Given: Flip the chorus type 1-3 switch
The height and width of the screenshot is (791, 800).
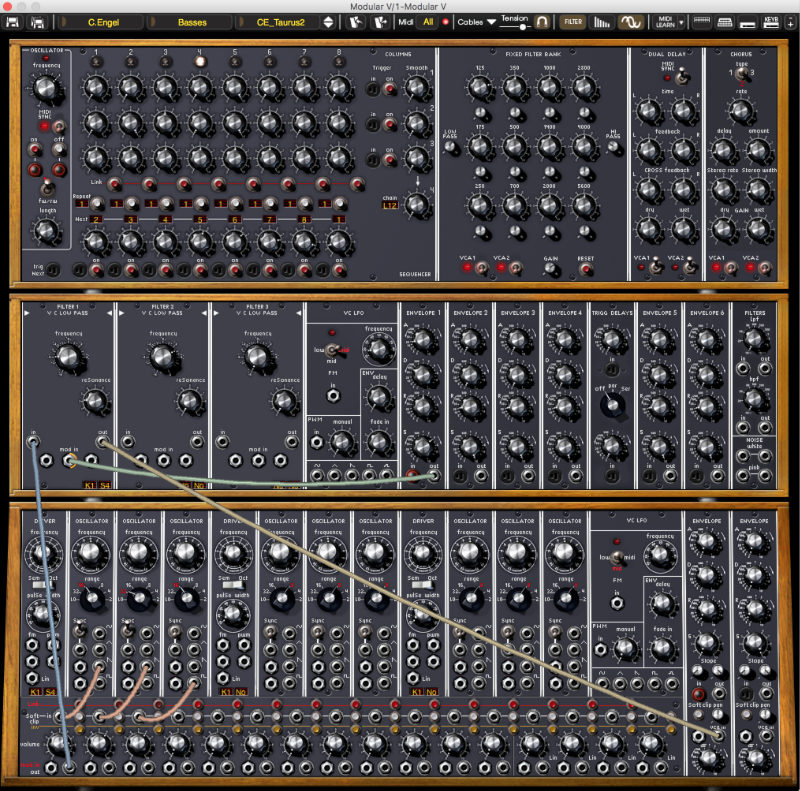Looking at the screenshot, I should [x=742, y=73].
